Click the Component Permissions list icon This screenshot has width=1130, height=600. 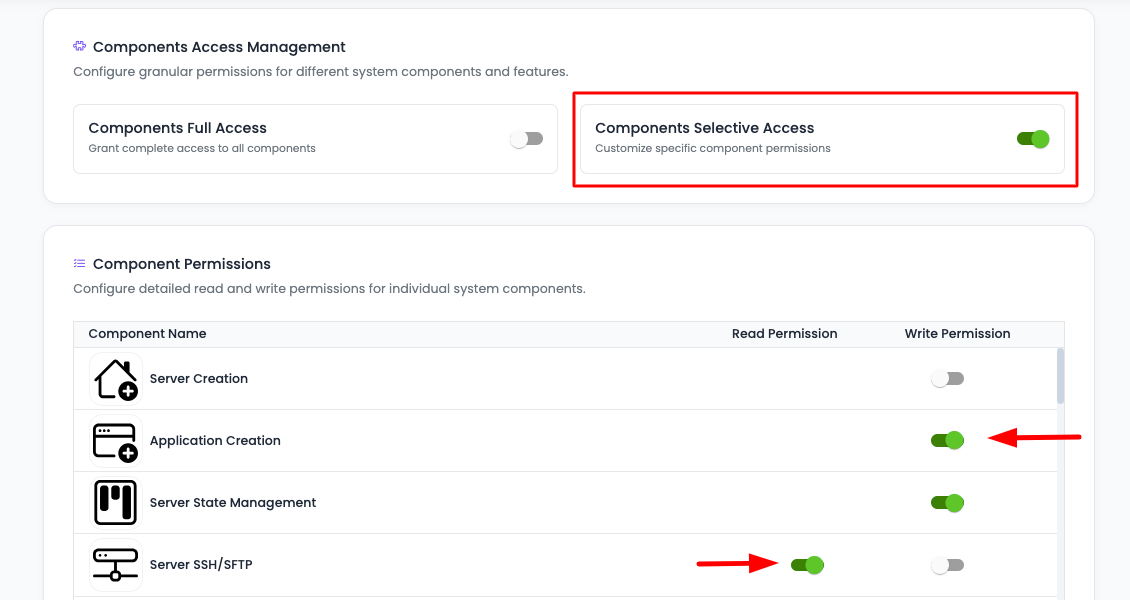pos(79,263)
